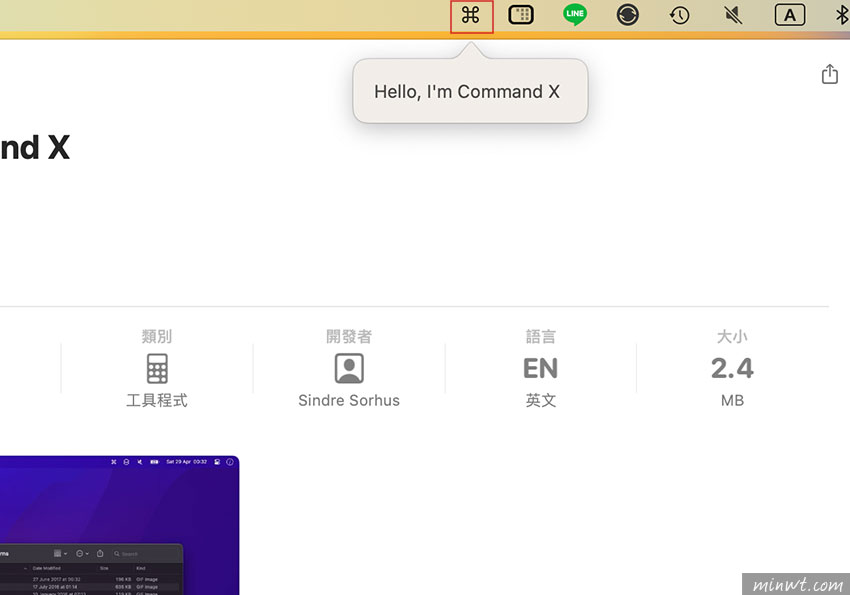Click the 大小 heading

click(732, 337)
